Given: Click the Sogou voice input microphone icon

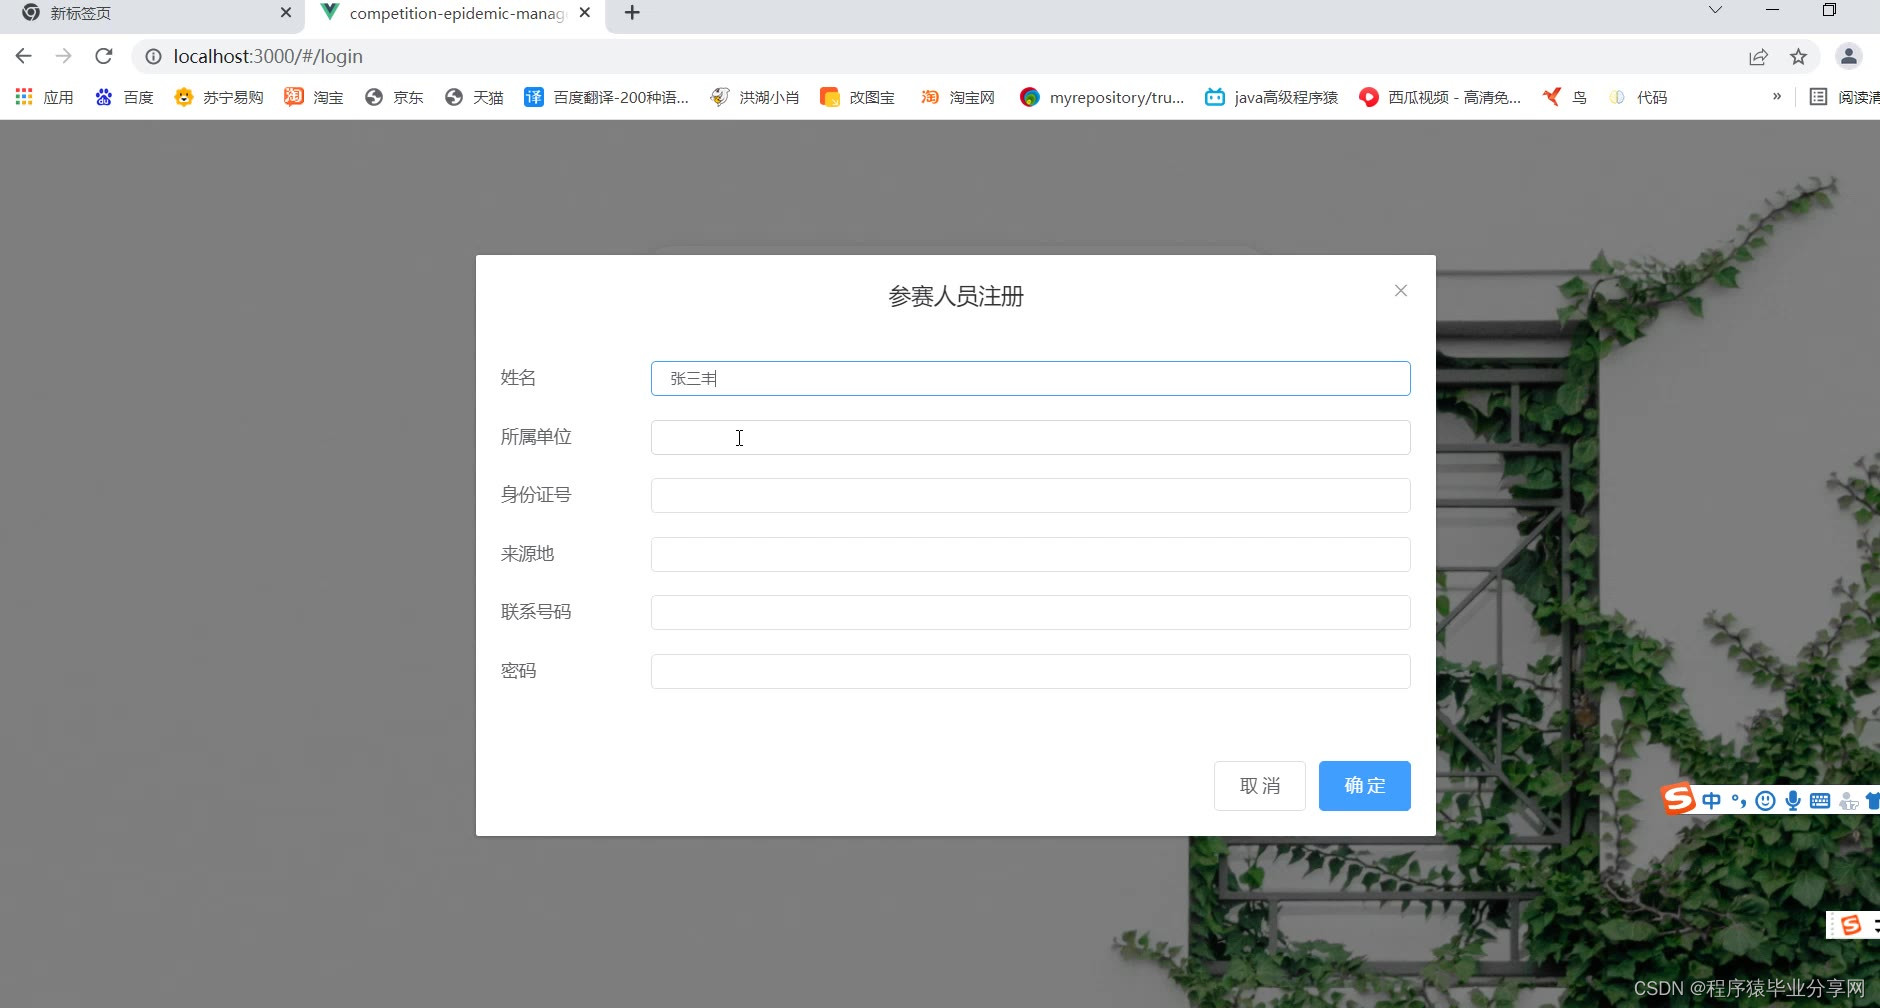Looking at the screenshot, I should tap(1793, 800).
